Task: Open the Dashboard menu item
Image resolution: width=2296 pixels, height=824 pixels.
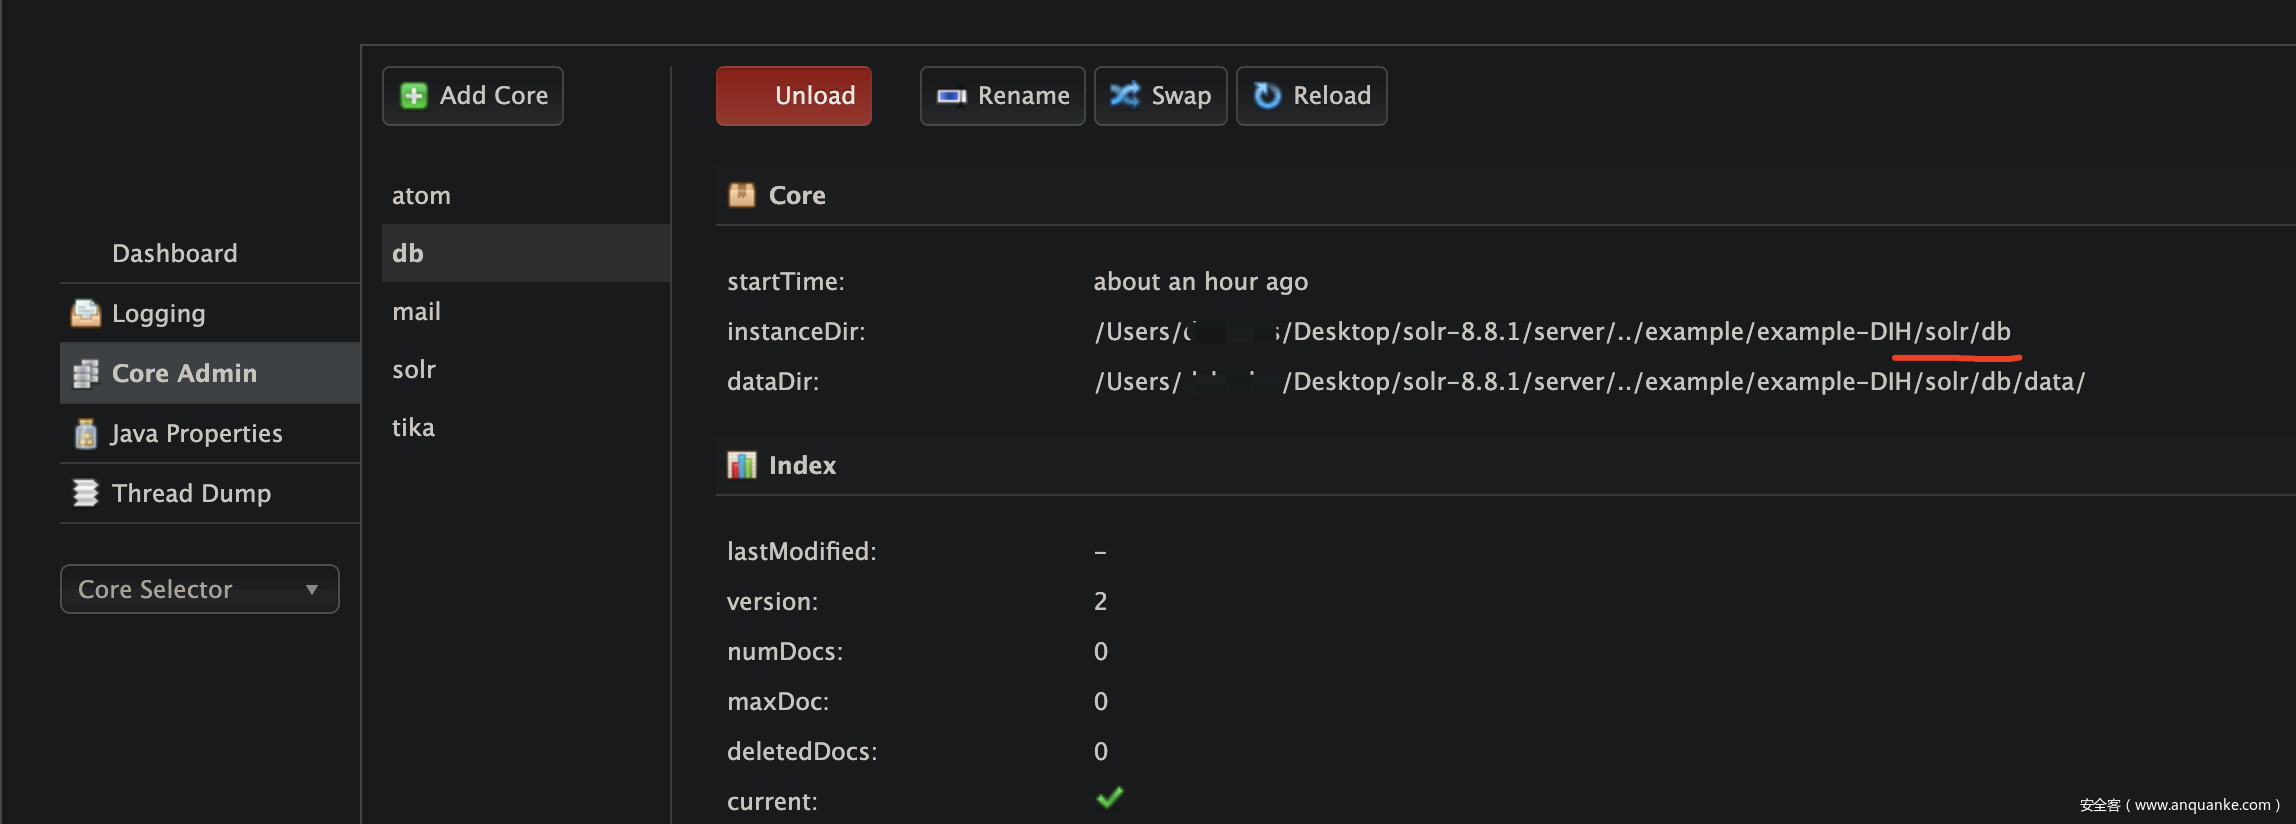Action: click(174, 254)
